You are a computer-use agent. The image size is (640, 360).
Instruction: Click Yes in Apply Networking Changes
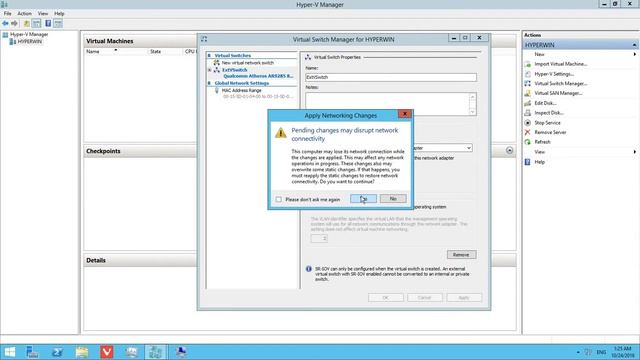pos(363,199)
